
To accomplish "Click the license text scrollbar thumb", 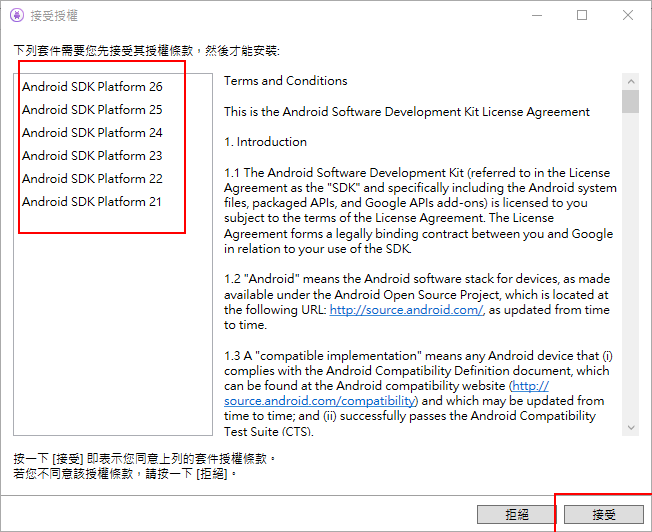I will pyautogui.click(x=631, y=101).
